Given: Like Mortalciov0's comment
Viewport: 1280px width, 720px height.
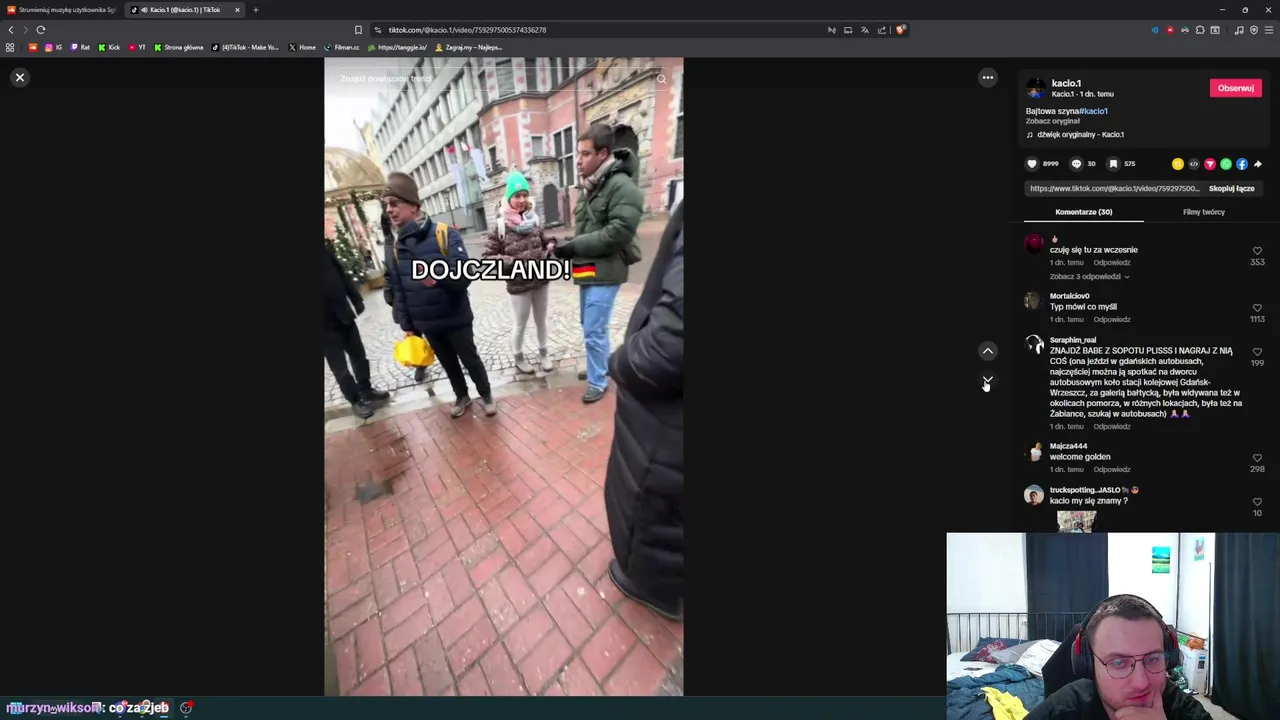Looking at the screenshot, I should 1257,308.
